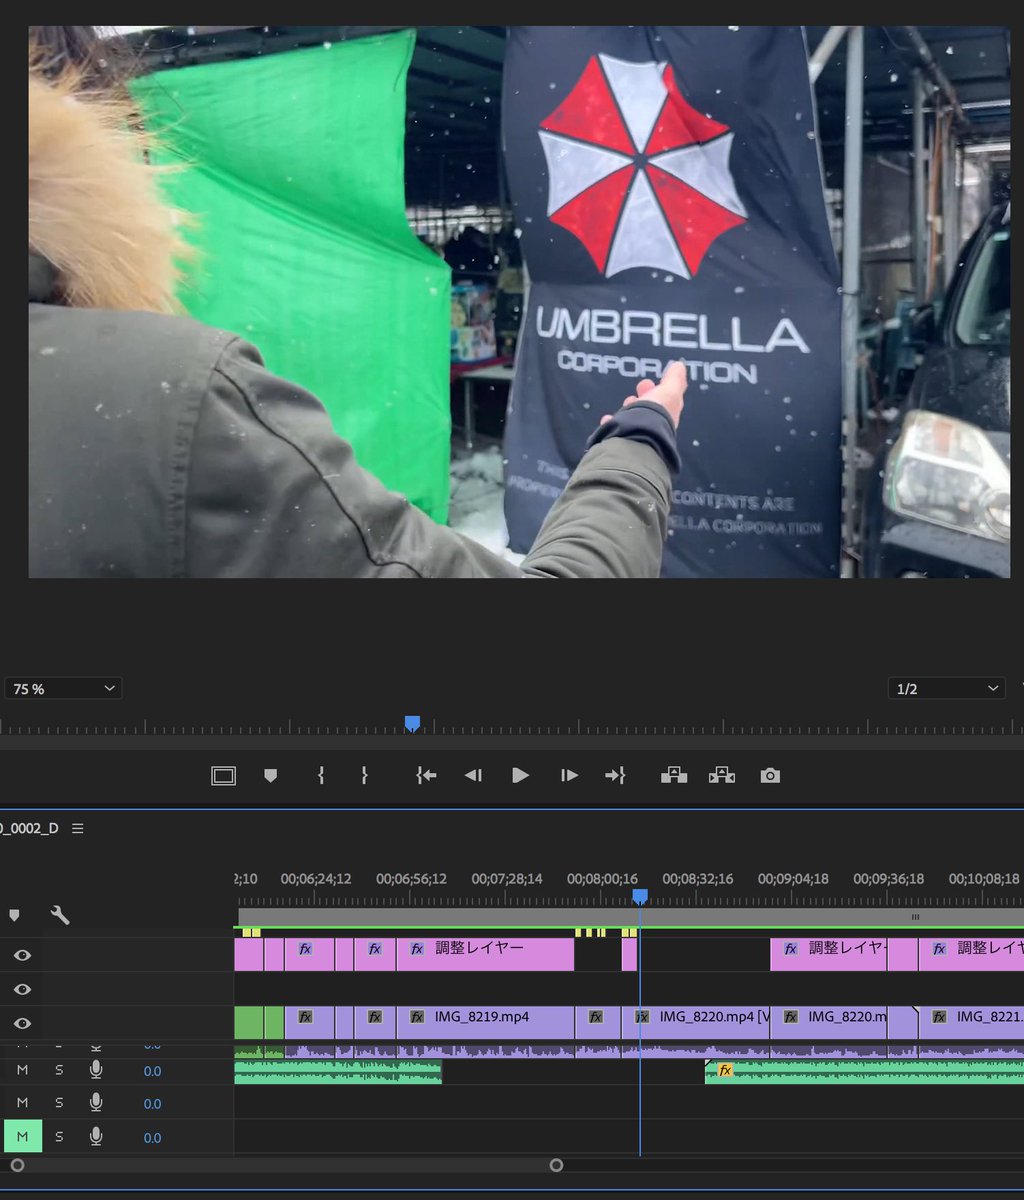
Task: Click right handle of the timeline zoom scrollbar
Action: click(556, 1165)
